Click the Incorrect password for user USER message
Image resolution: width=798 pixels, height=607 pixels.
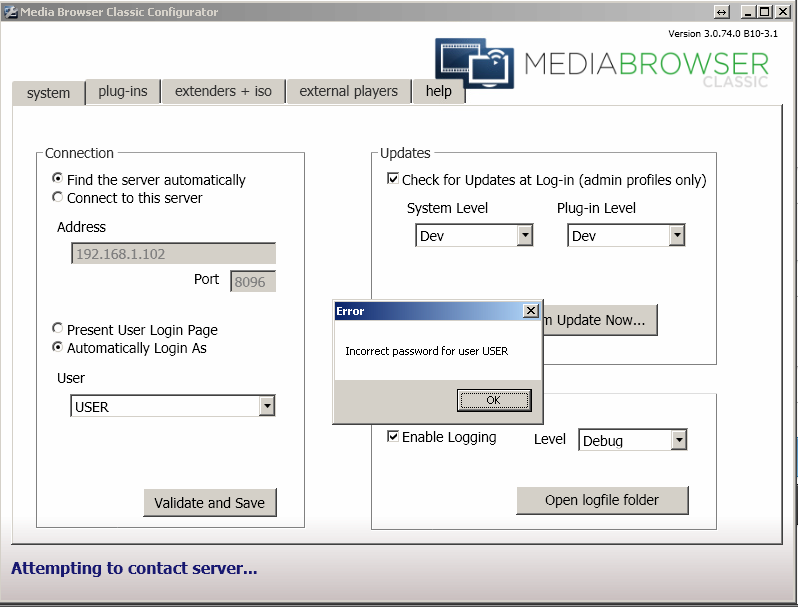pos(426,351)
